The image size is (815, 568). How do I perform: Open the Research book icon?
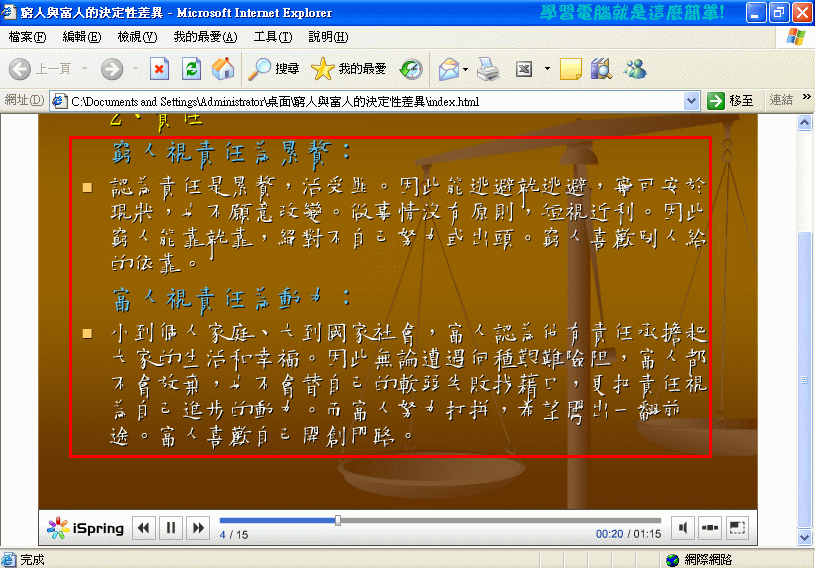coord(601,69)
